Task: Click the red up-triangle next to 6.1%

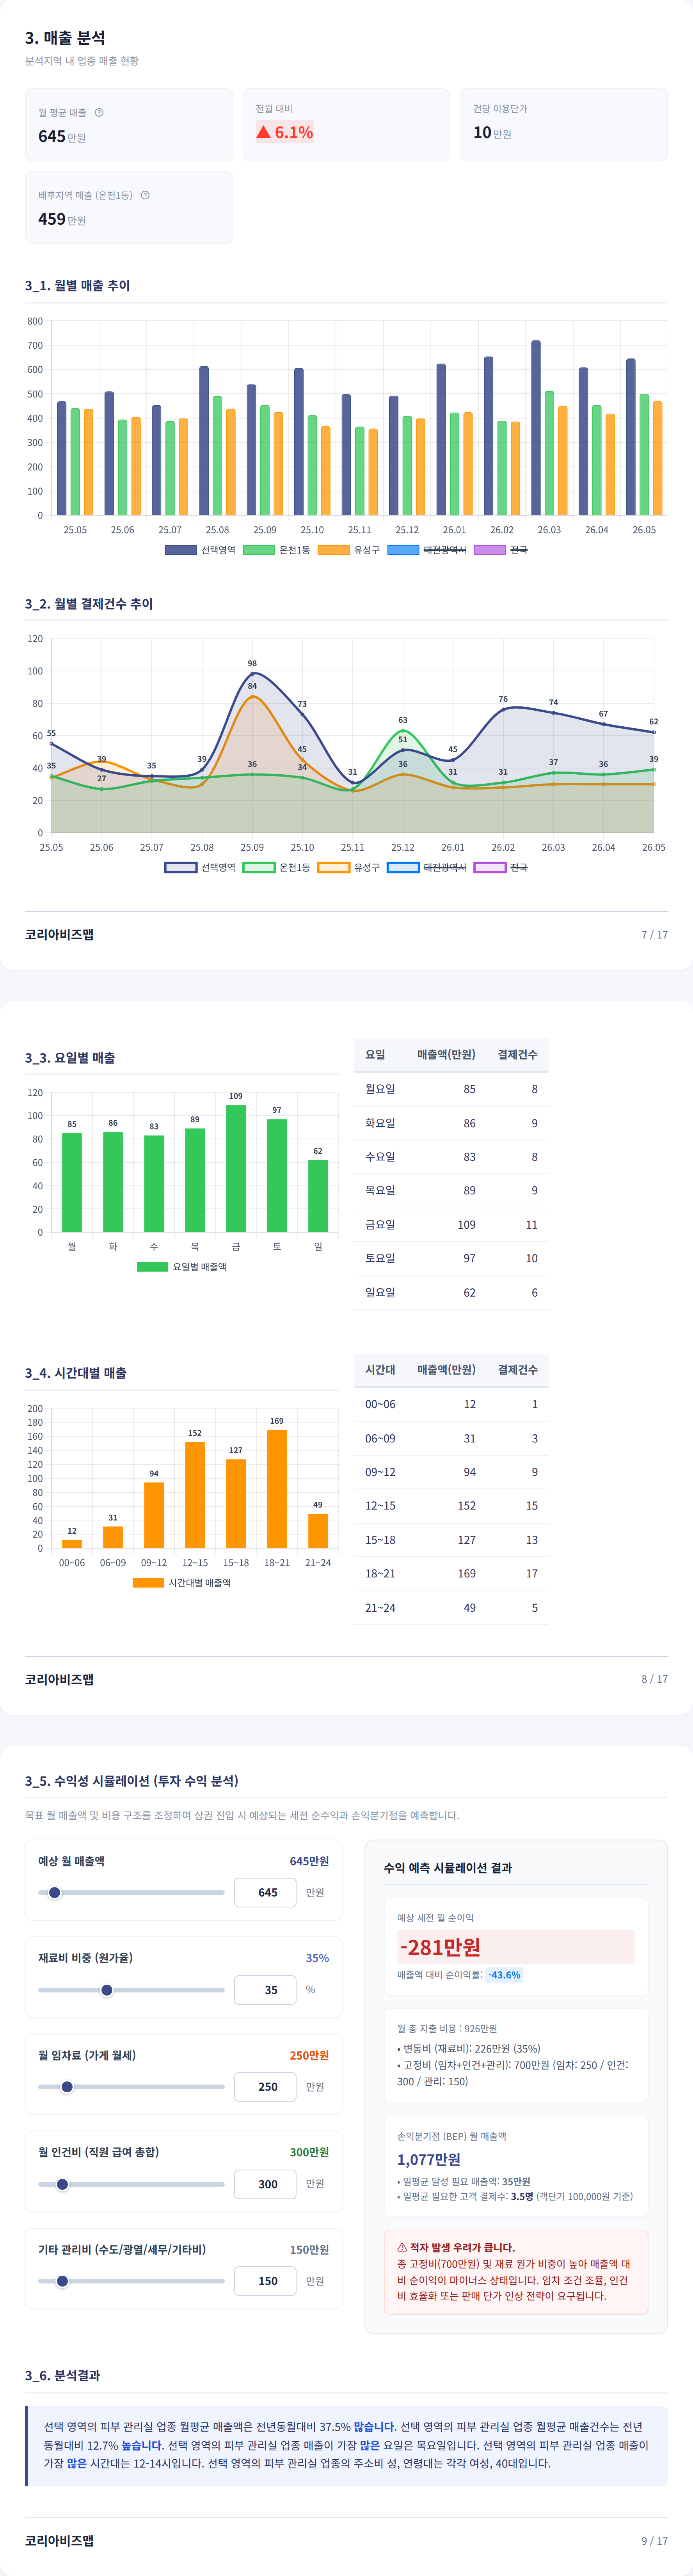Action: click(x=263, y=132)
